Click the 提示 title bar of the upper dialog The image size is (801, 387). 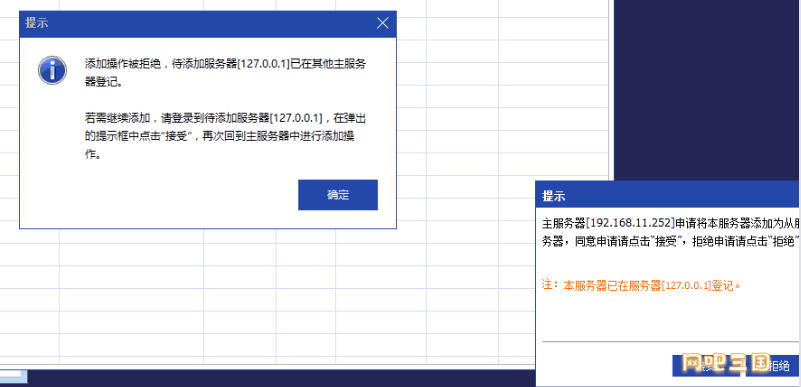[x=208, y=23]
